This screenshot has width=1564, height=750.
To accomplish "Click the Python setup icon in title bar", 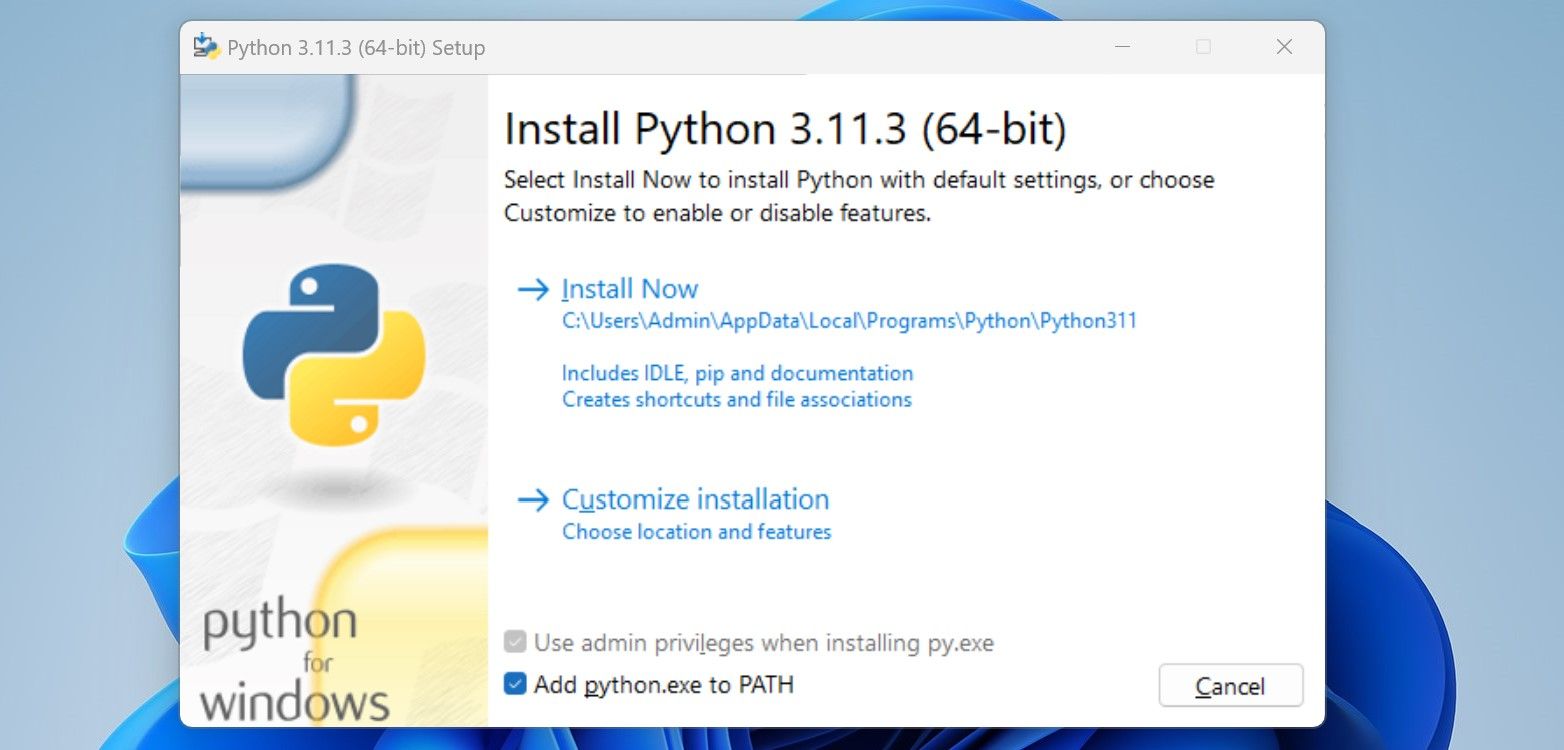I will (x=205, y=46).
